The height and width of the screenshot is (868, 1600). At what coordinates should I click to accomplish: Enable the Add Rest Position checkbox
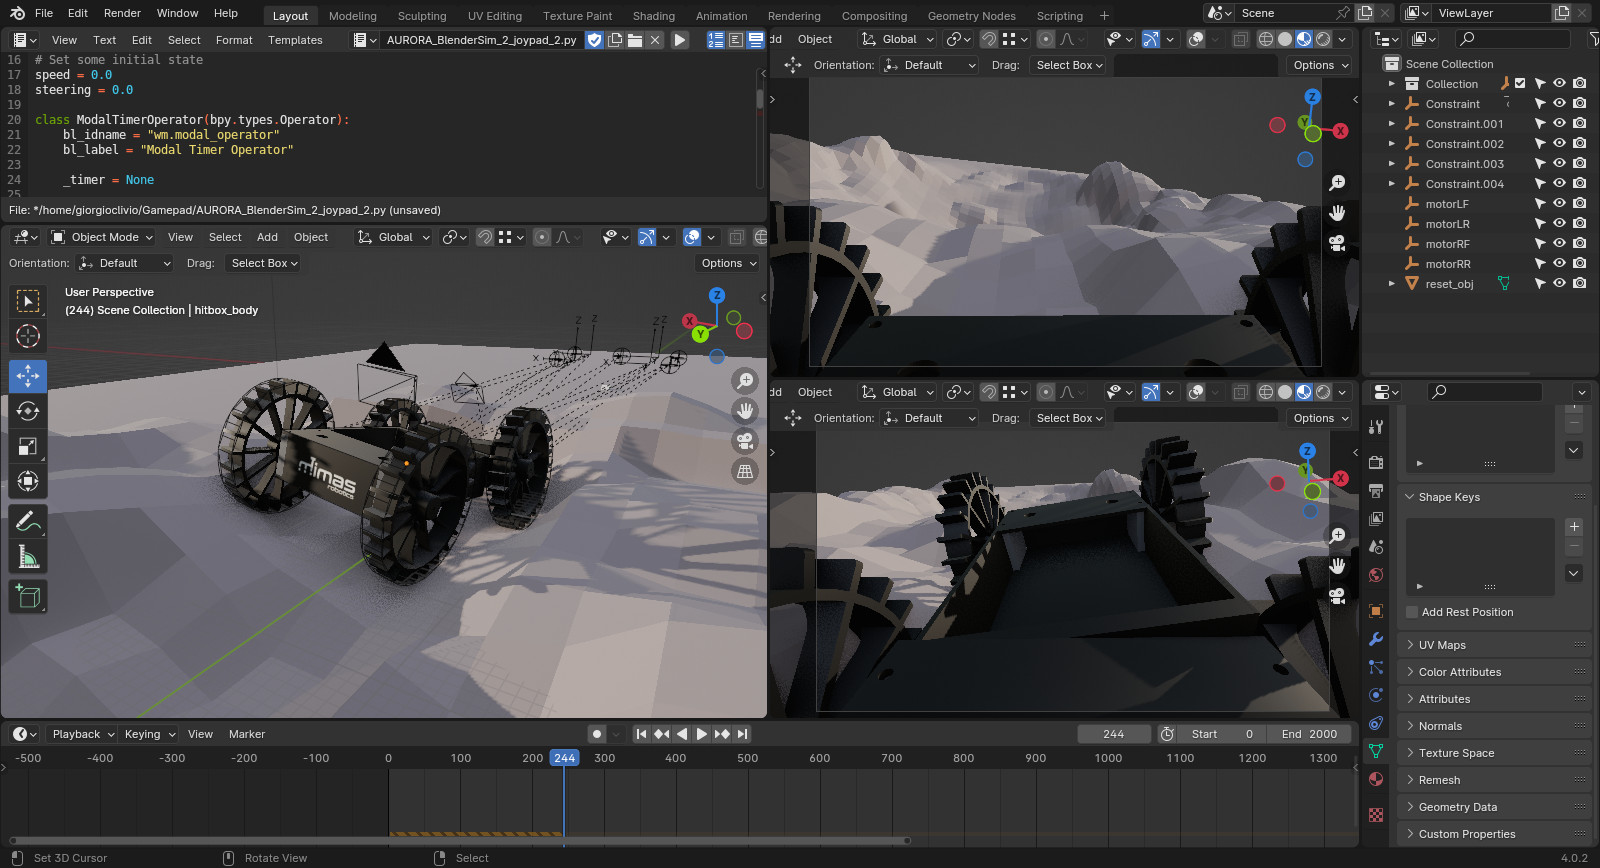[x=1412, y=612]
